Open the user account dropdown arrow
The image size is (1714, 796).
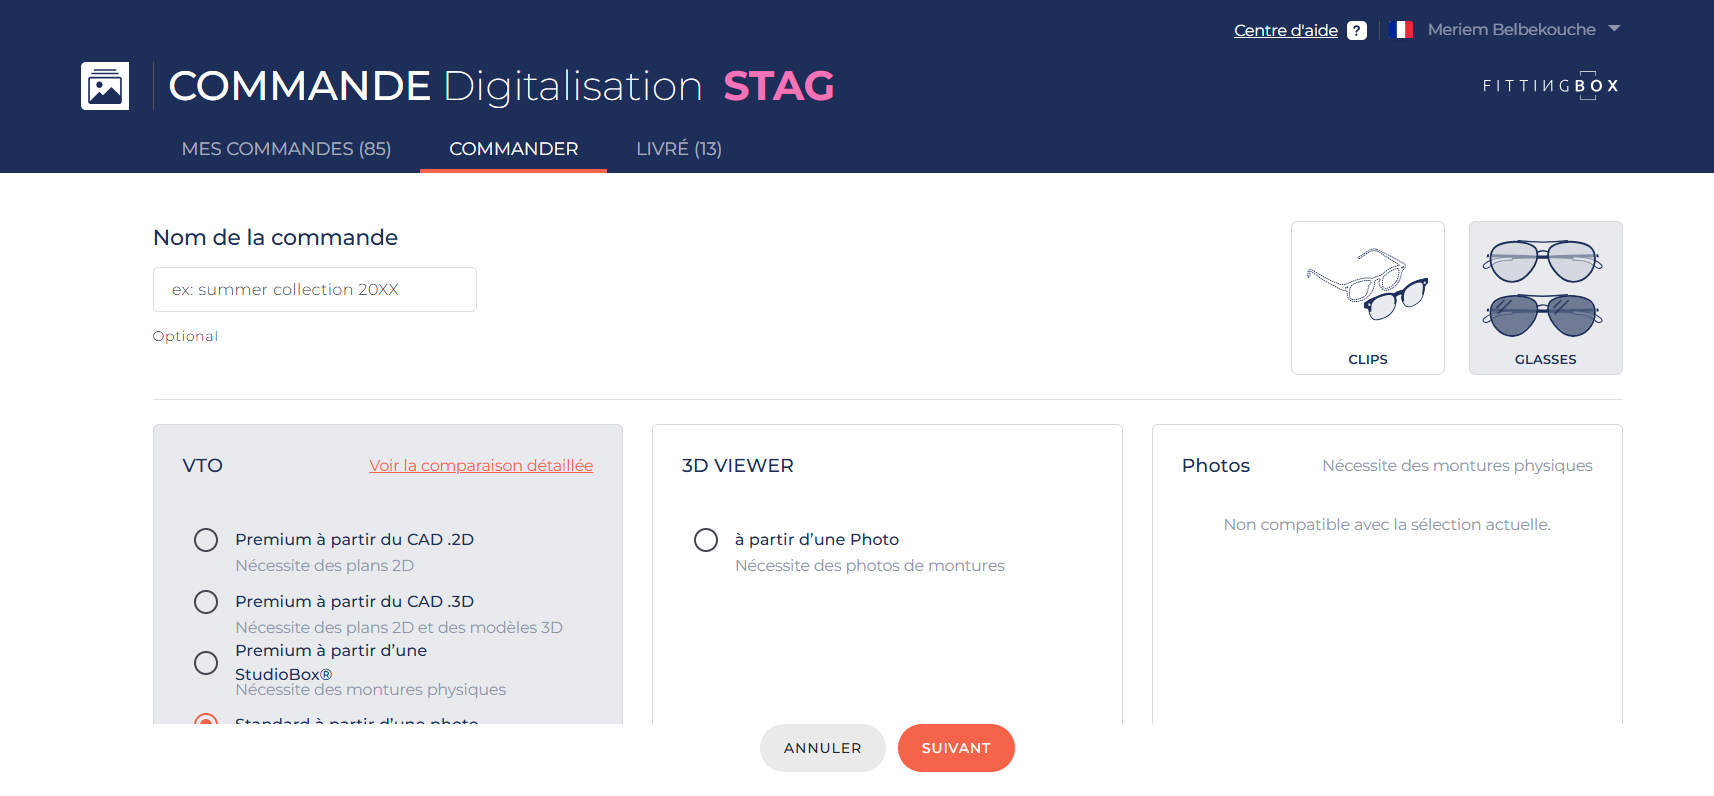tap(1614, 29)
